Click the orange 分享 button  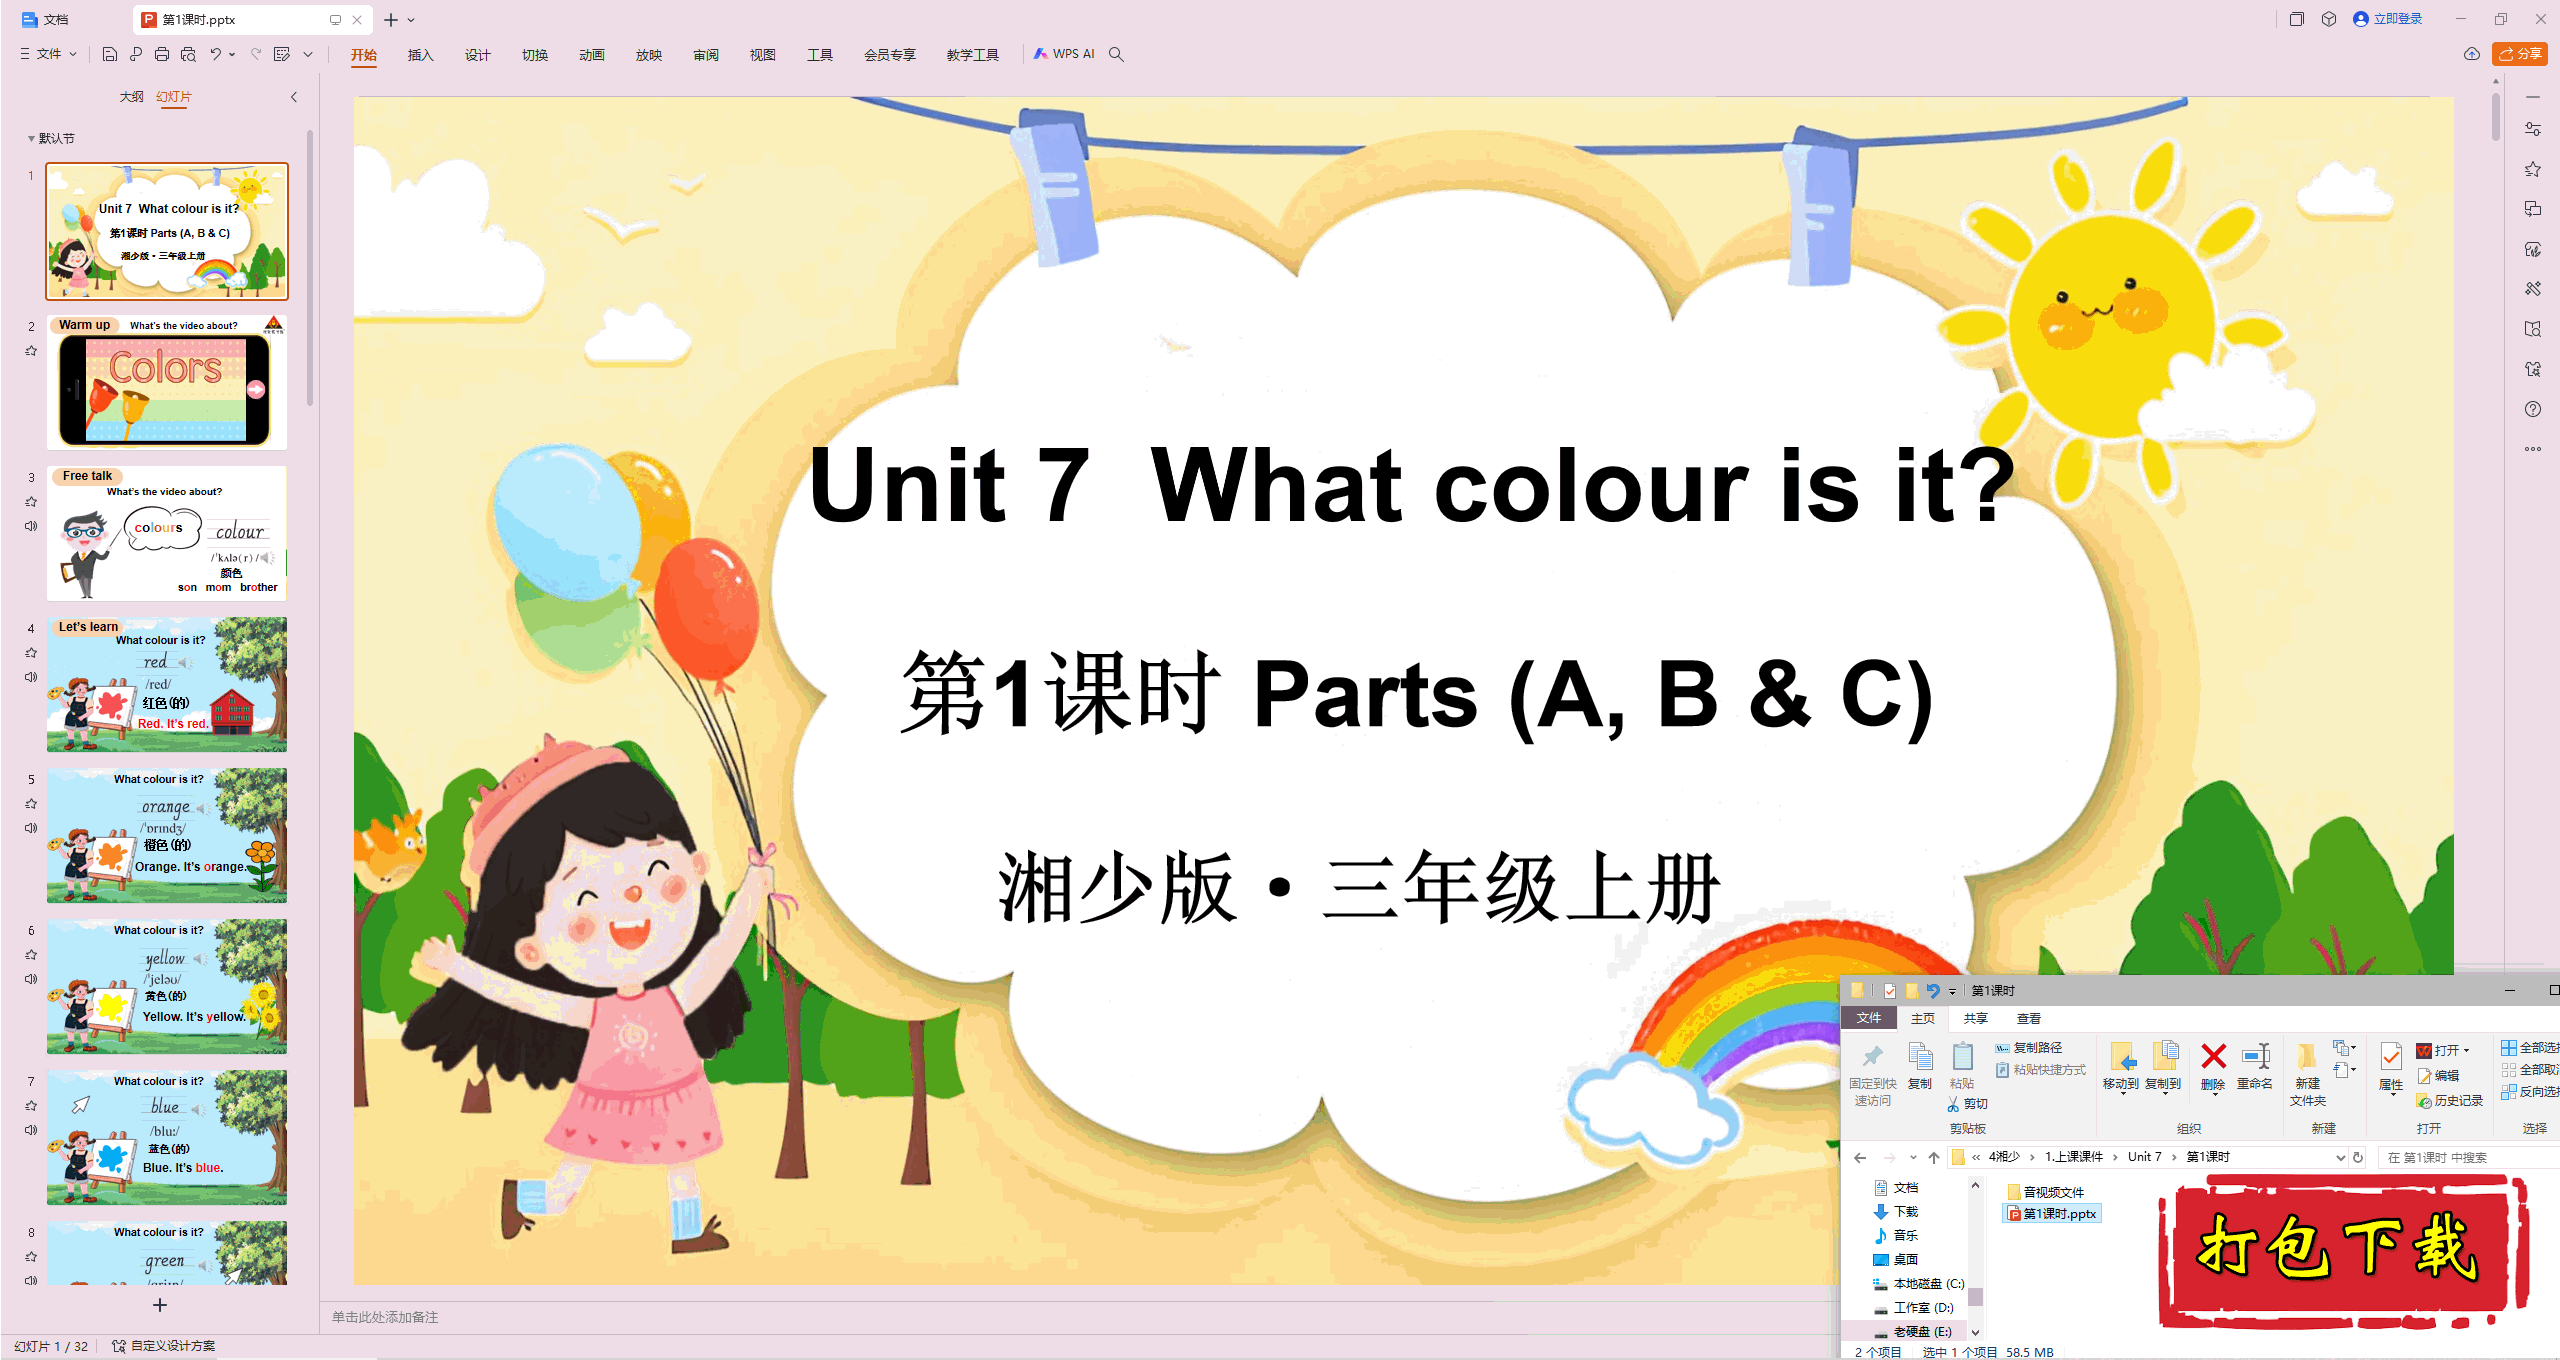2520,54
